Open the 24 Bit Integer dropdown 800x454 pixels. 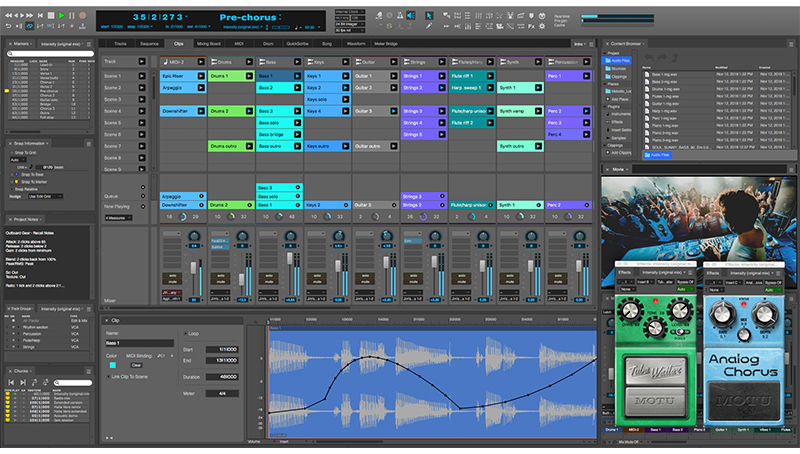click(x=349, y=24)
